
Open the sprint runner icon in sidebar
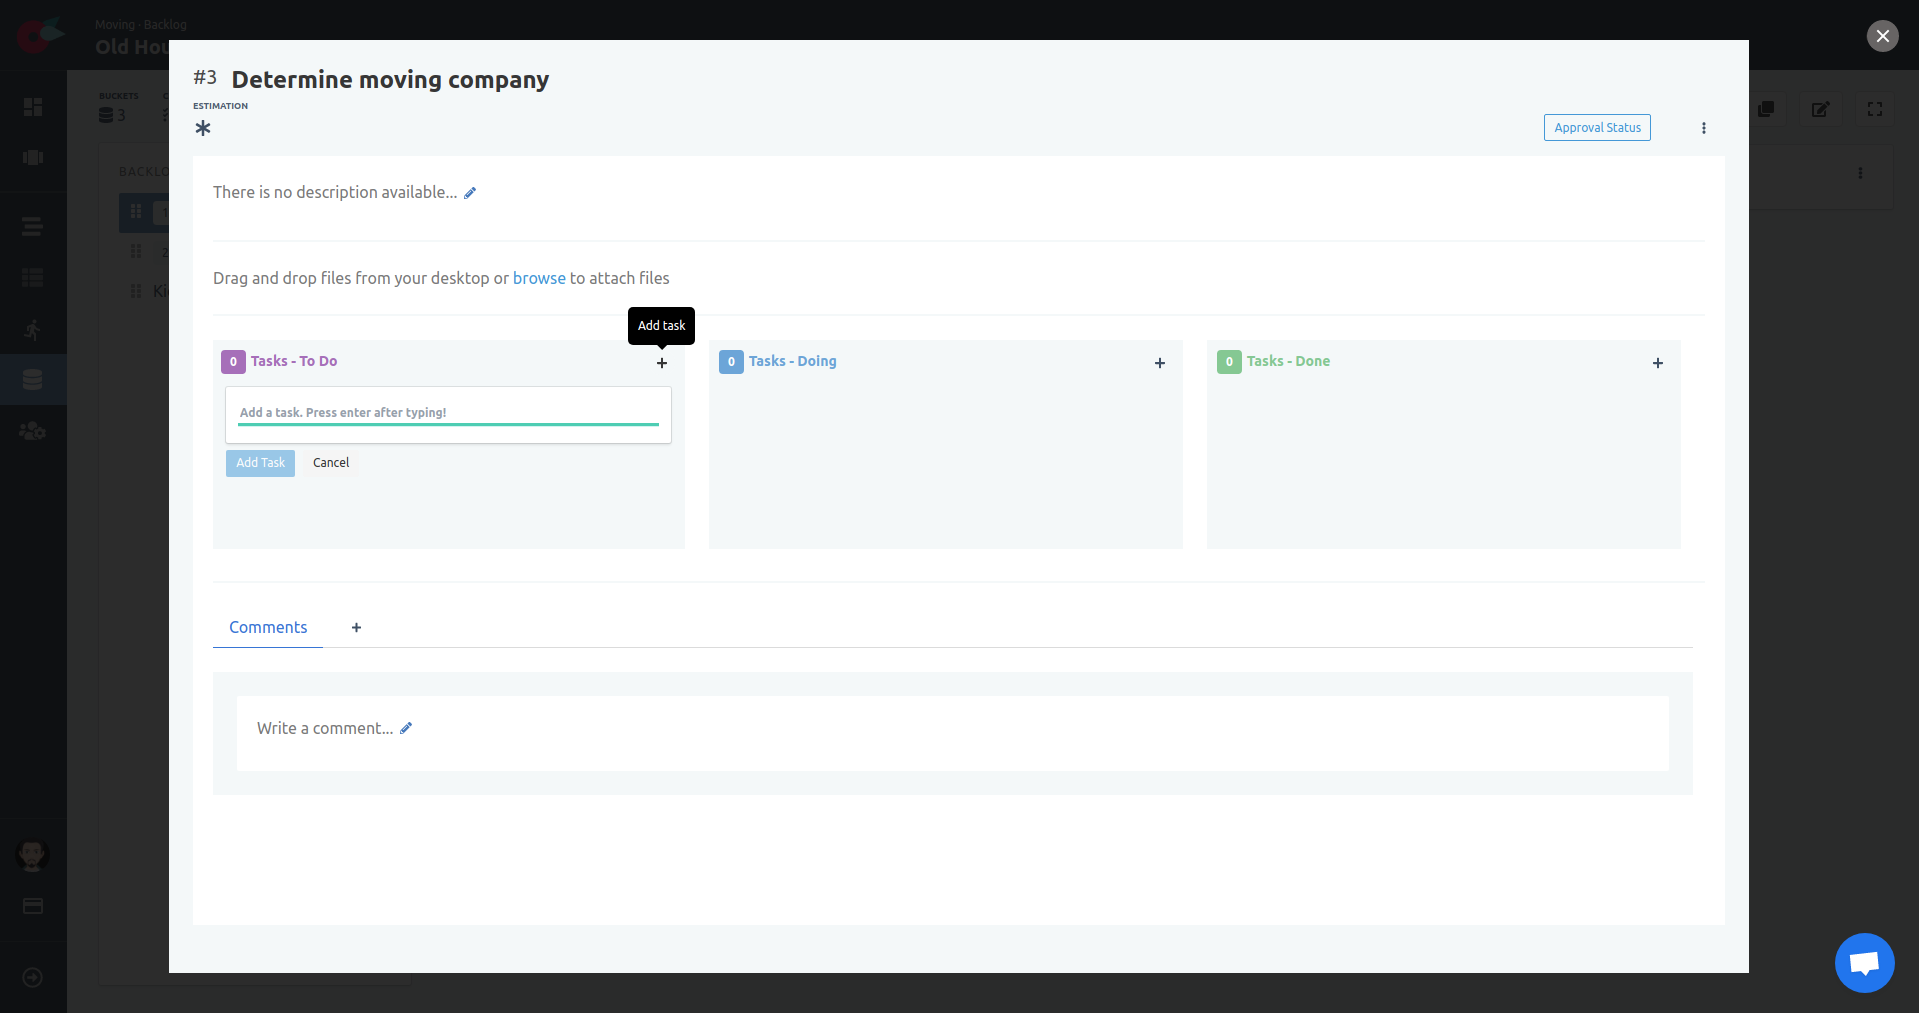point(33,329)
